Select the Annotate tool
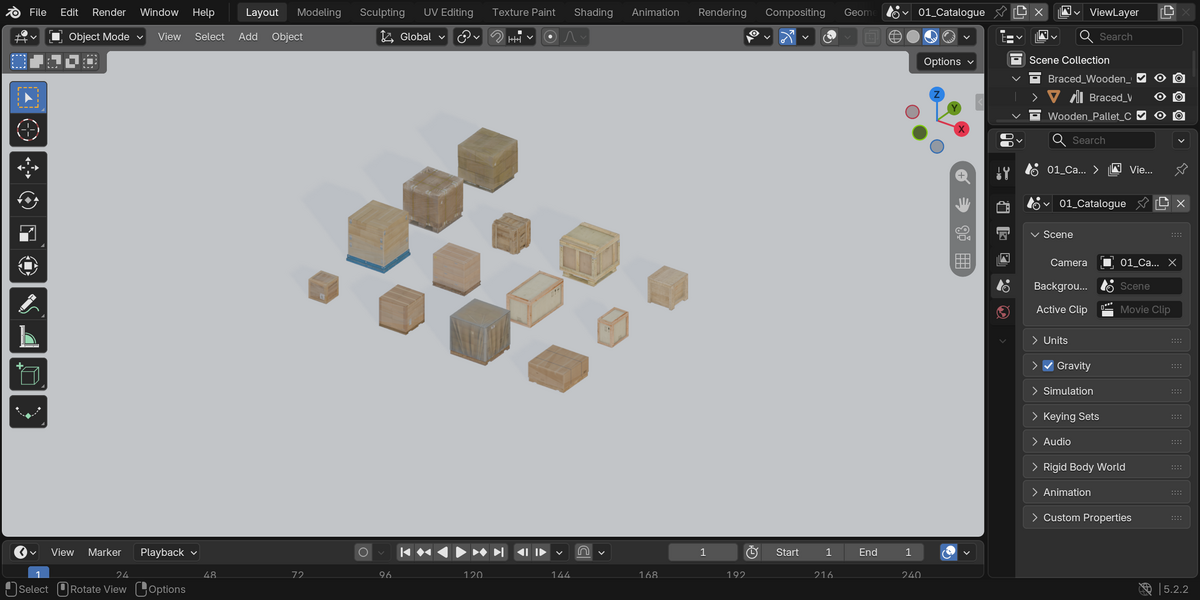The width and height of the screenshot is (1200, 600). 28,304
